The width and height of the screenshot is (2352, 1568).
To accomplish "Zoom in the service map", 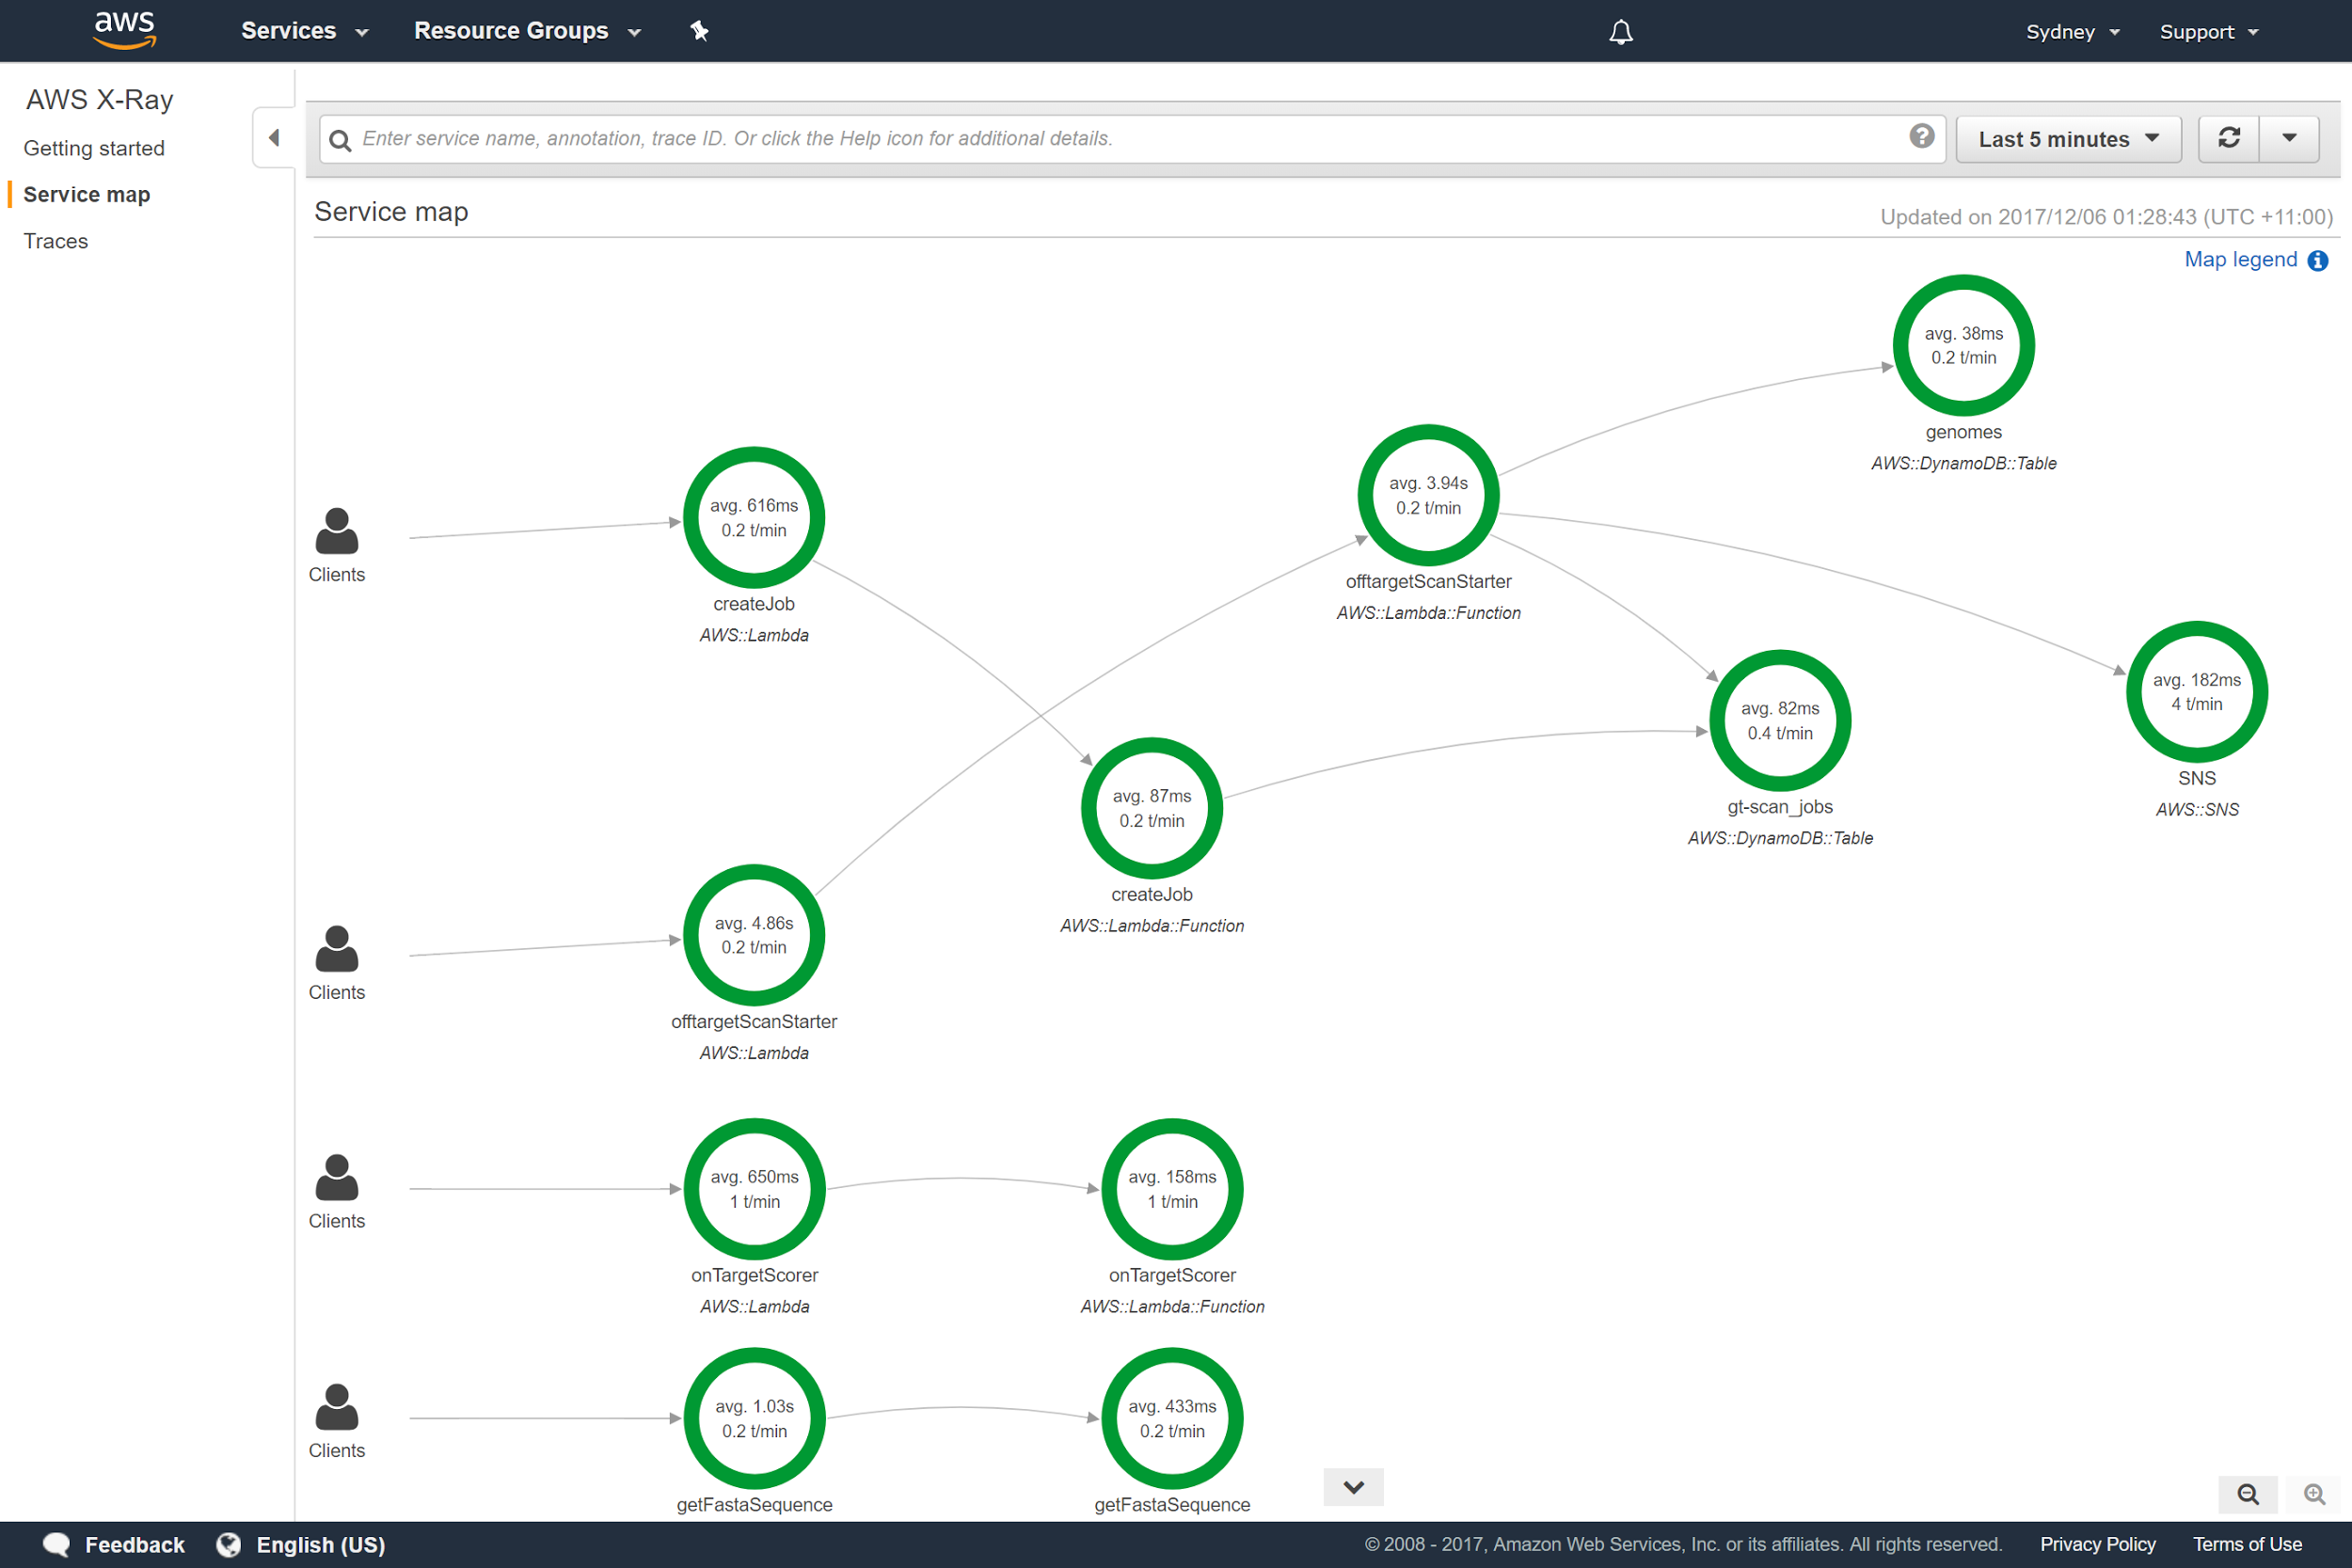I will [x=2314, y=1494].
